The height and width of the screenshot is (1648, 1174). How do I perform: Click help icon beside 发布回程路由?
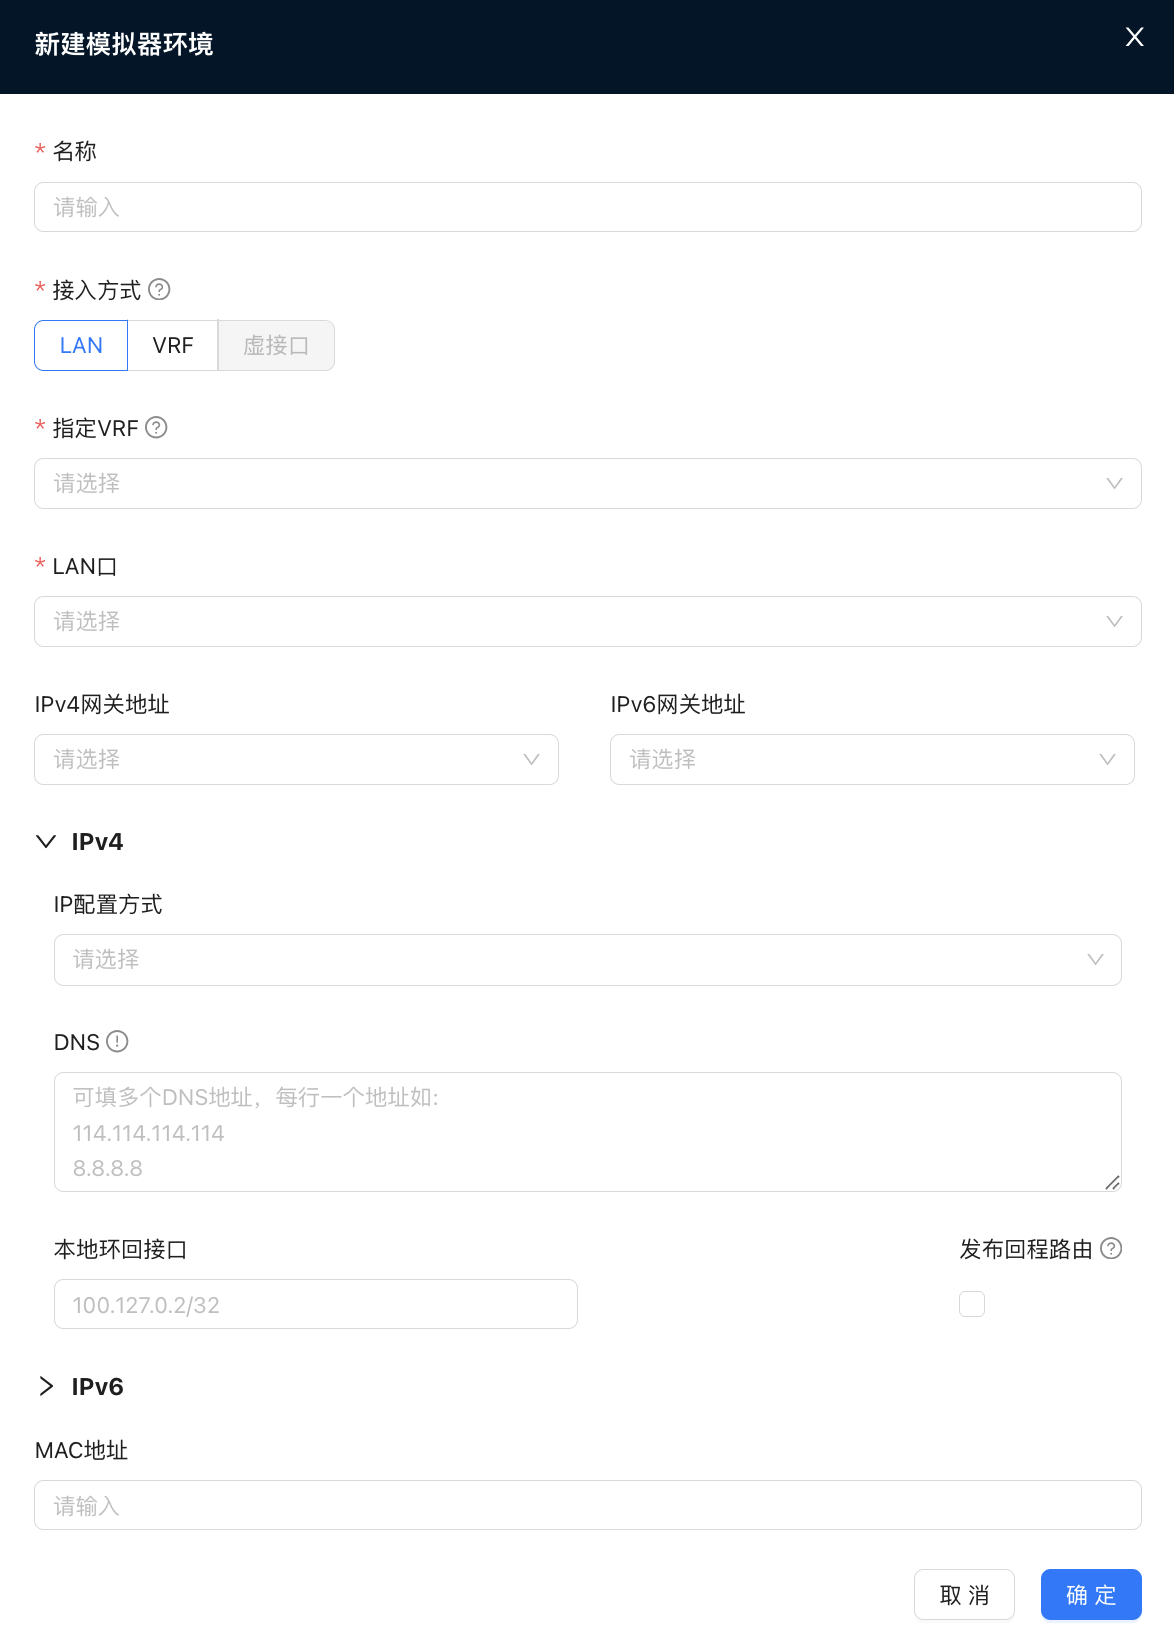click(1111, 1249)
